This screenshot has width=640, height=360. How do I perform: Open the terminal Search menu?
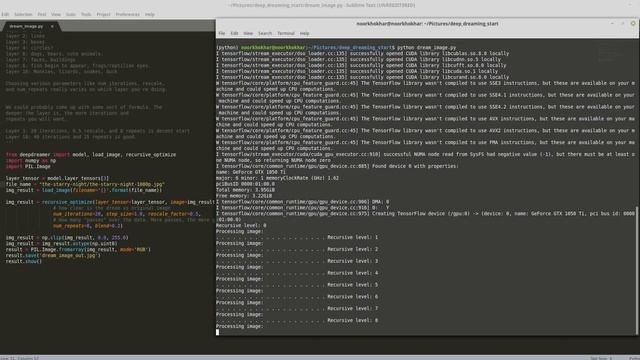pos(264,33)
